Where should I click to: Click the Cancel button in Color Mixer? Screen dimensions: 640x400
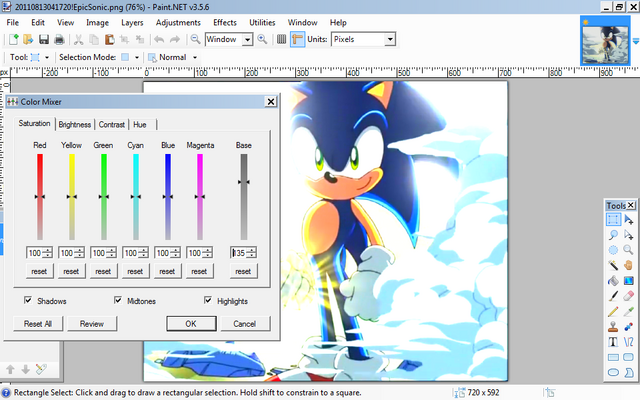click(x=245, y=324)
